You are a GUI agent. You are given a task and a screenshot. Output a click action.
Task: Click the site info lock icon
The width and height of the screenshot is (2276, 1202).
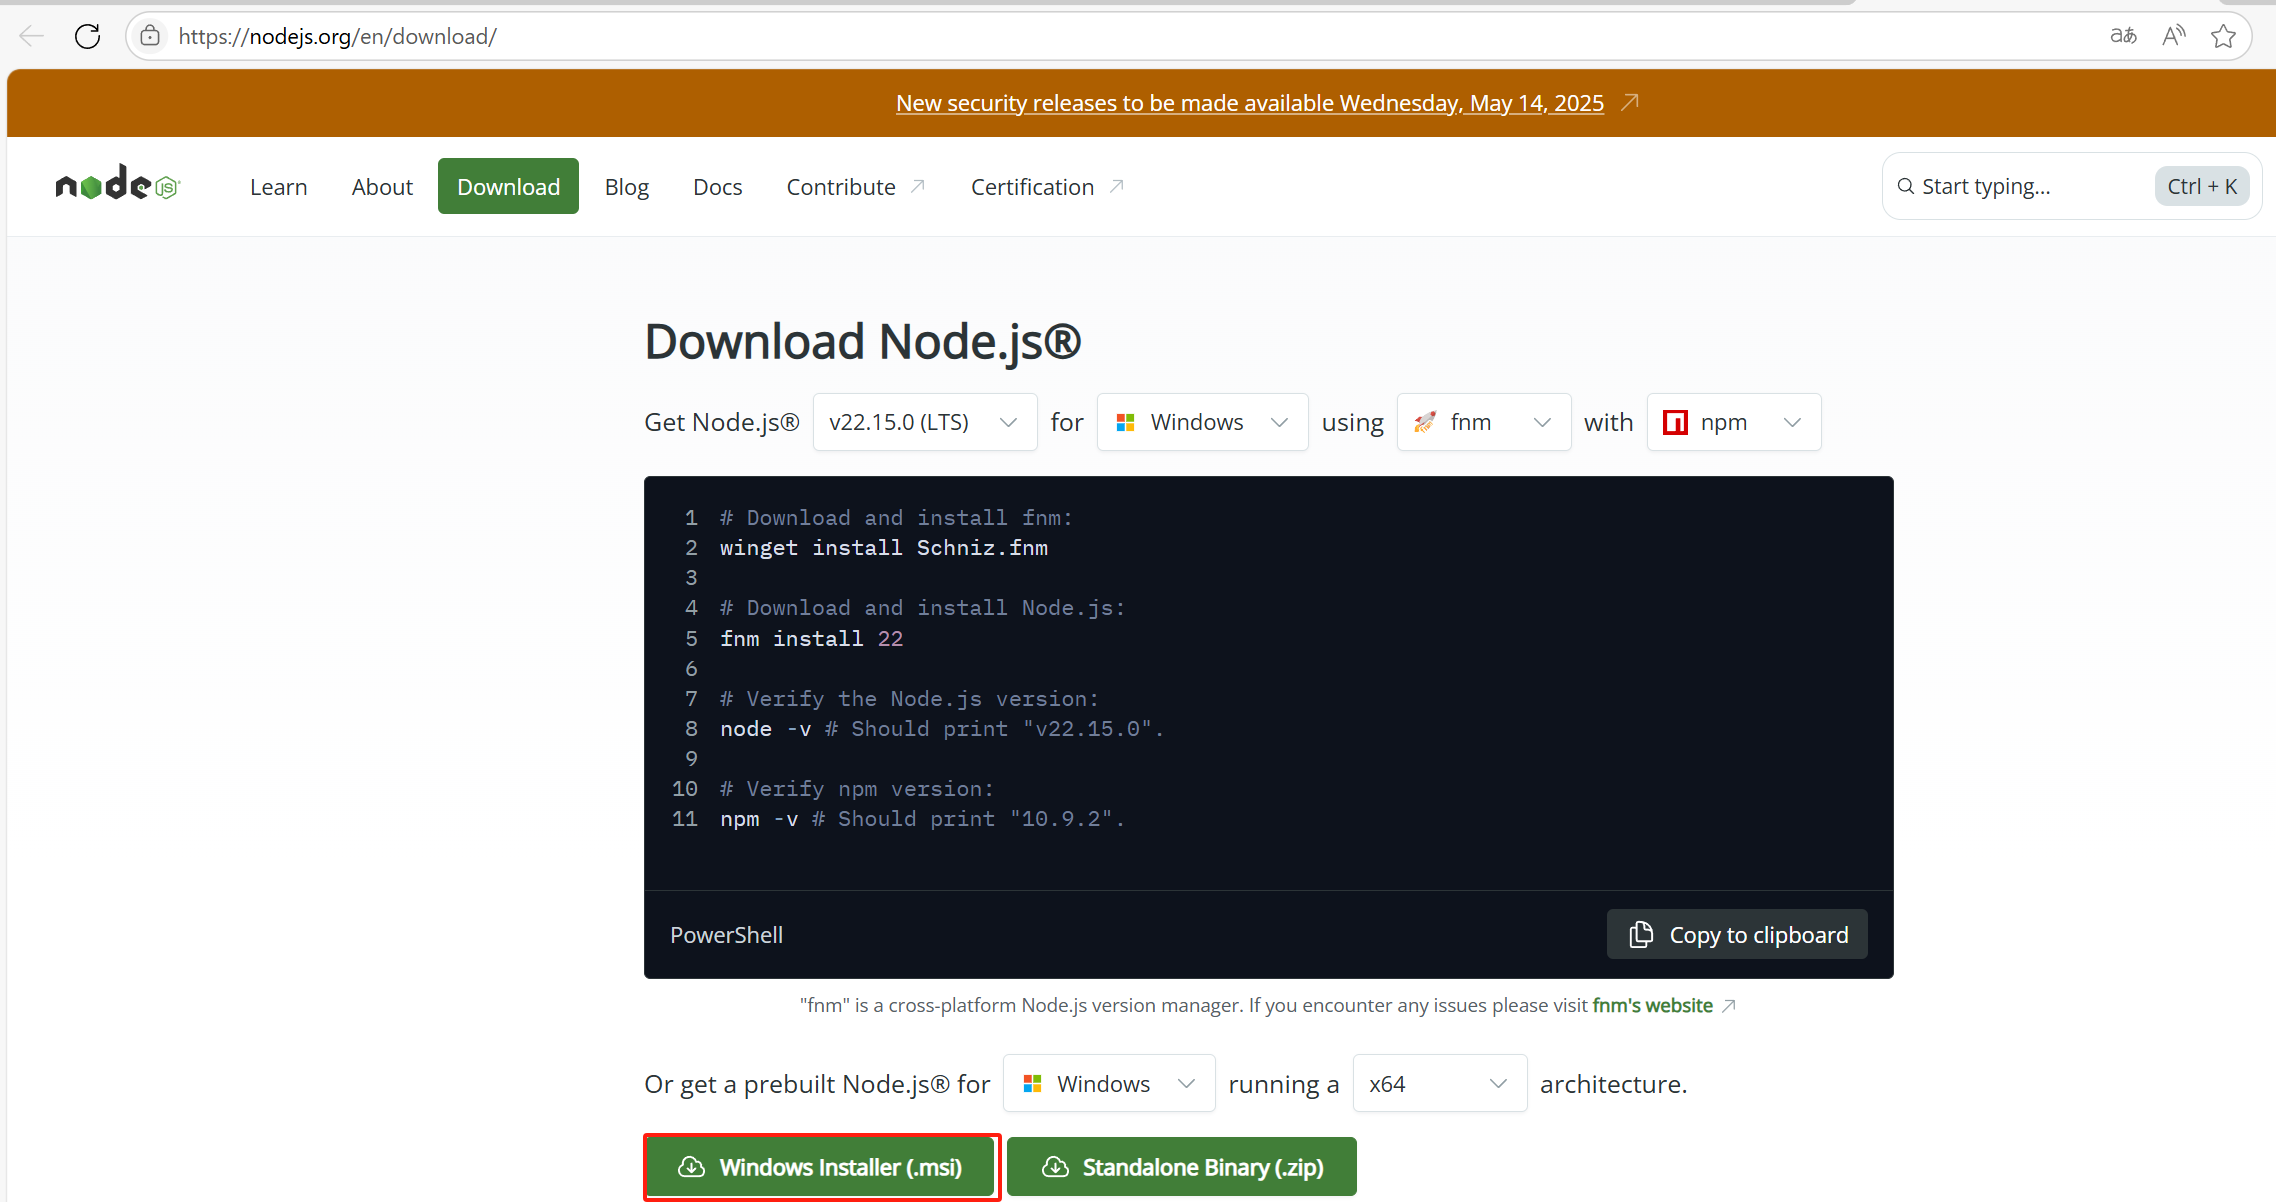pos(150,37)
